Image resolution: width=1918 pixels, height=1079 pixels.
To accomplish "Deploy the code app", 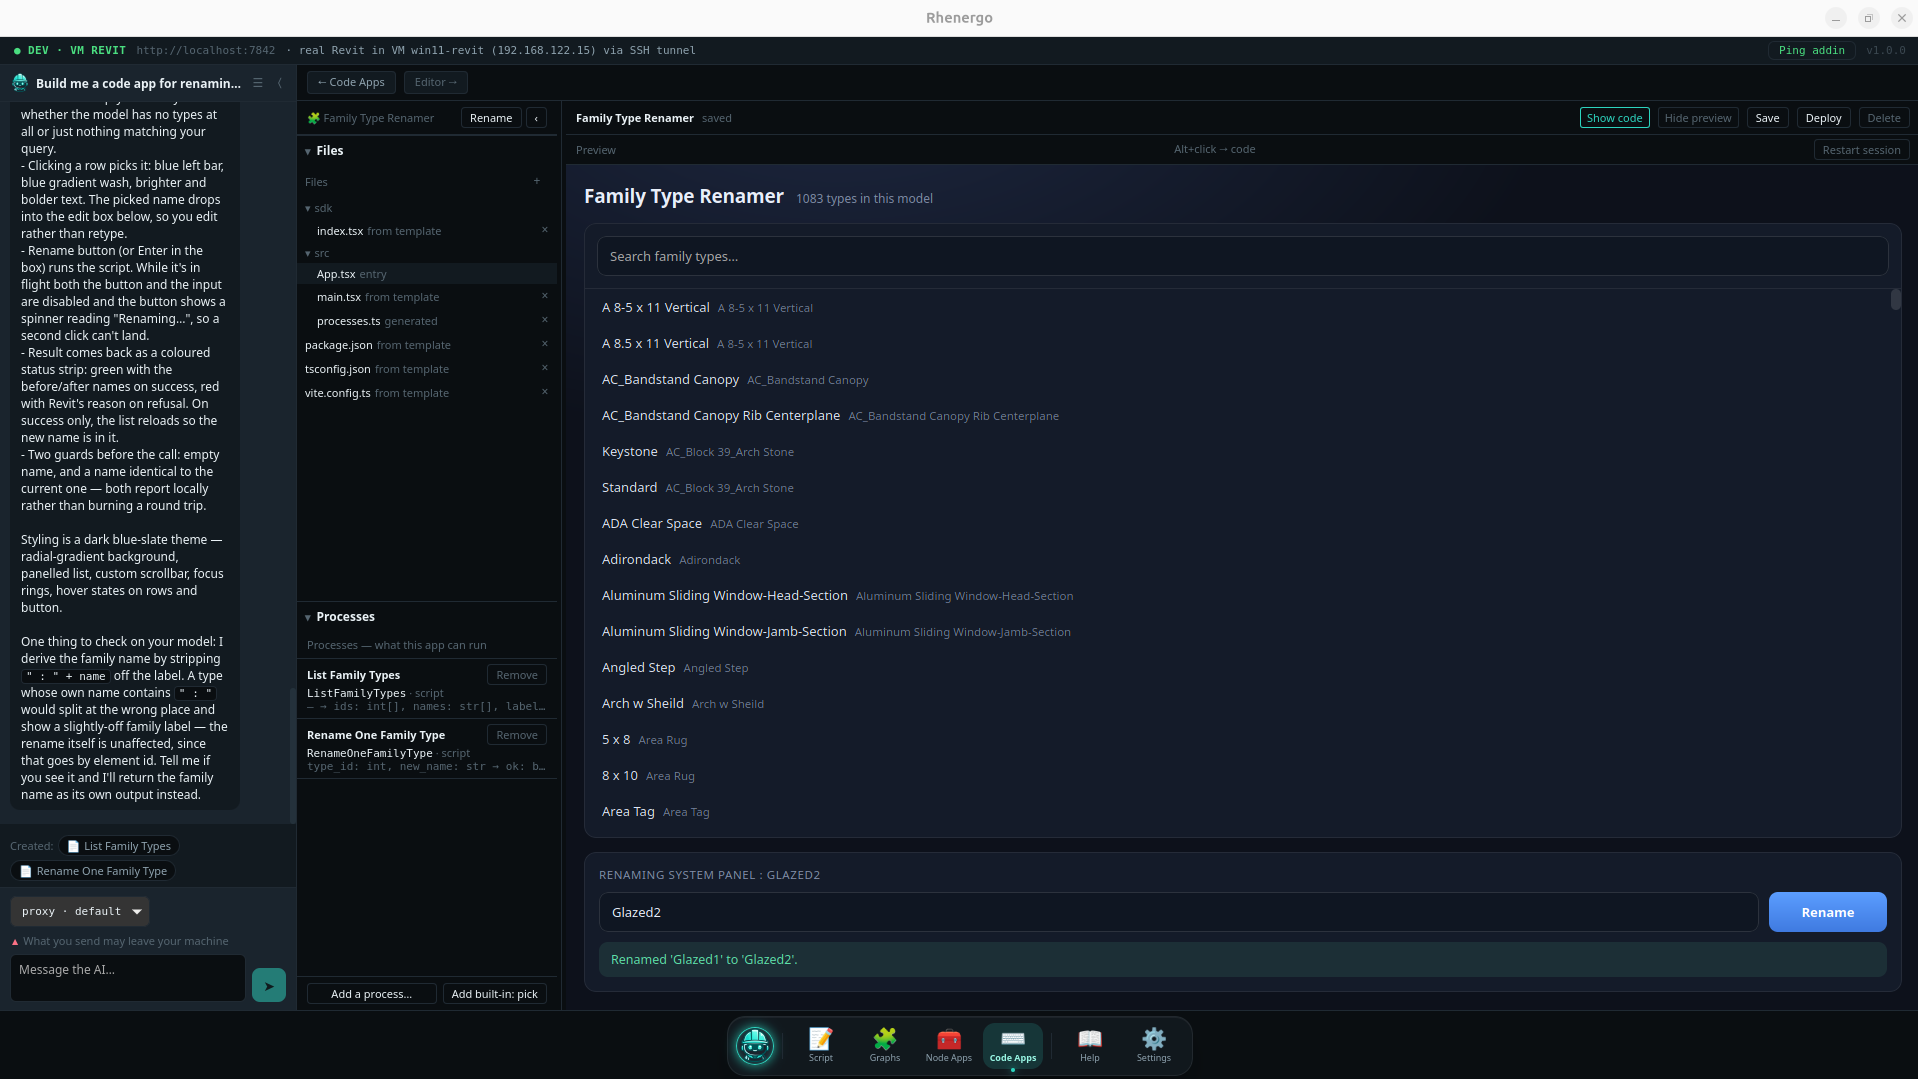I will (x=1823, y=118).
